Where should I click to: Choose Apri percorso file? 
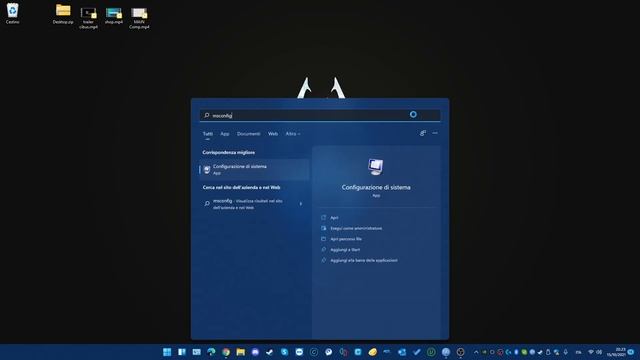(346, 239)
